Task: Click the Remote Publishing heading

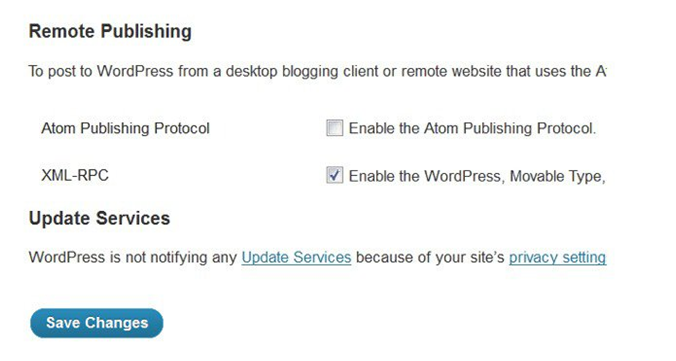Action: pyautogui.click(x=110, y=31)
